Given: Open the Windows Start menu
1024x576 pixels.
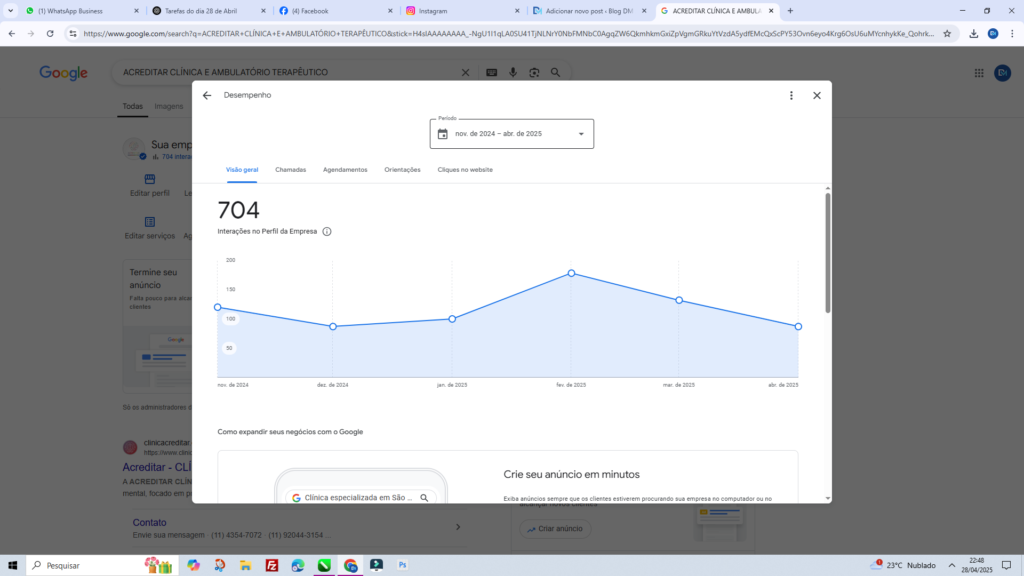Looking at the screenshot, I should point(12,566).
